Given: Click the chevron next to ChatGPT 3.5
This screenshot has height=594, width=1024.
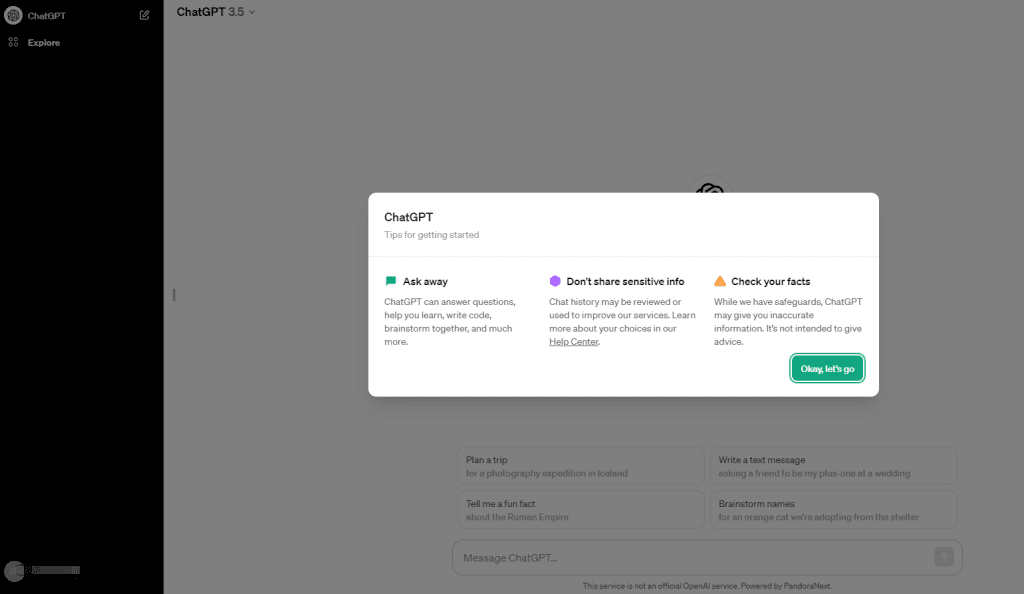Looking at the screenshot, I should tap(252, 12).
